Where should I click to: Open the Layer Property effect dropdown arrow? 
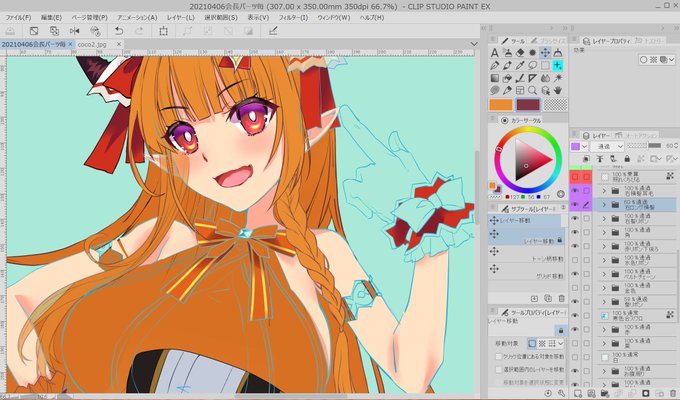click(672, 60)
